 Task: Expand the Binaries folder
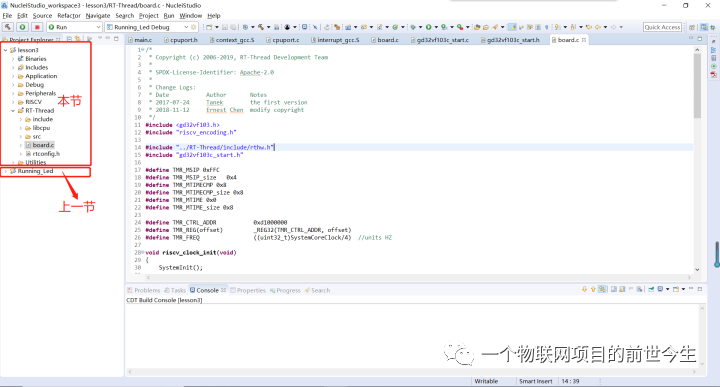pyautogui.click(x=13, y=59)
